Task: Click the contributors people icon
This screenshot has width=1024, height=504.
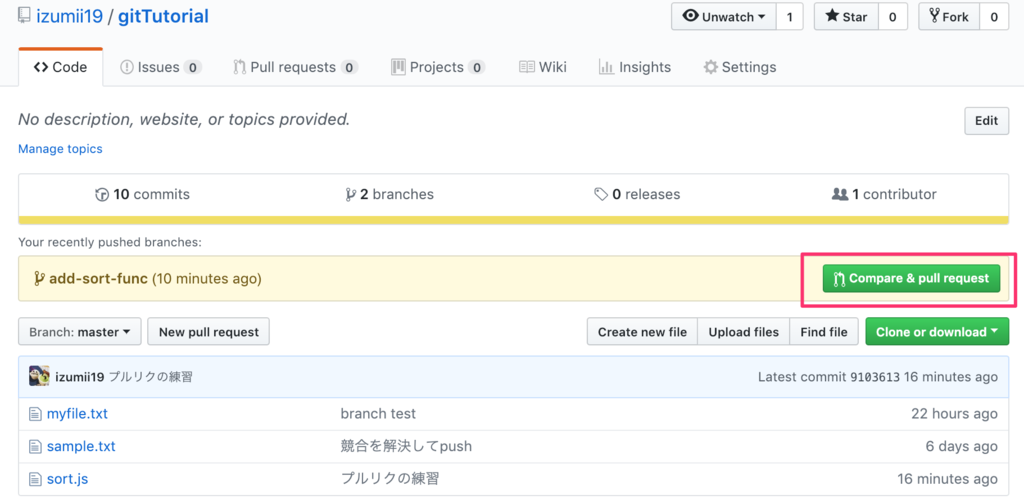Action: [x=840, y=195]
